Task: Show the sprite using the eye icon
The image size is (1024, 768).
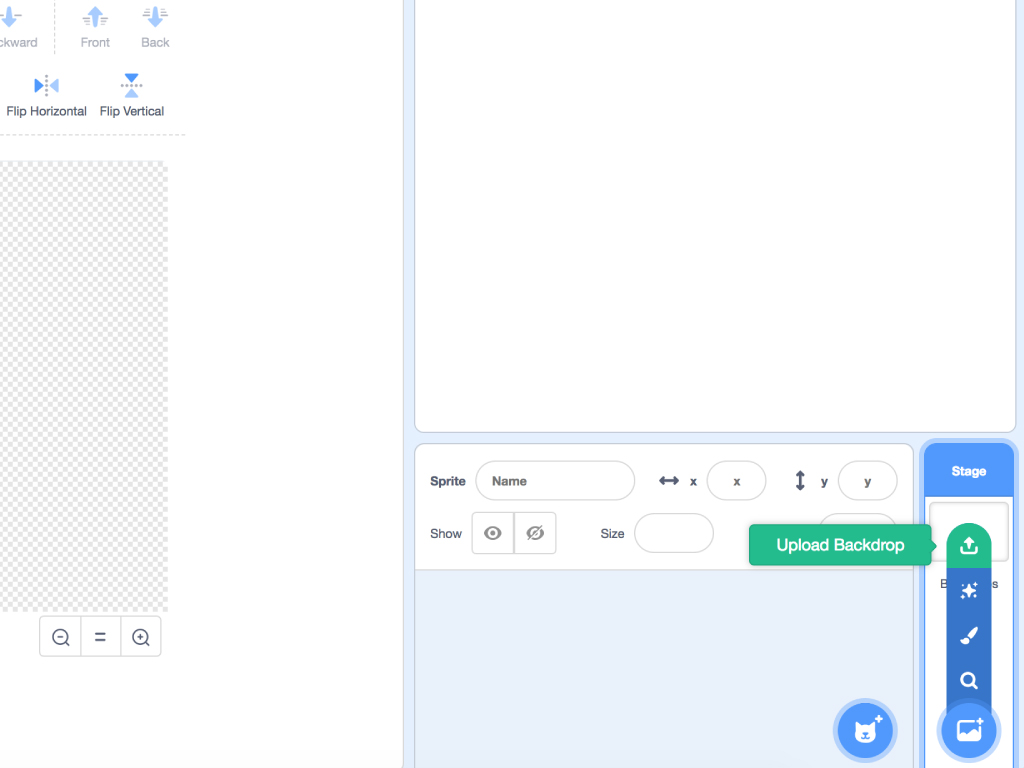Action: [x=493, y=534]
